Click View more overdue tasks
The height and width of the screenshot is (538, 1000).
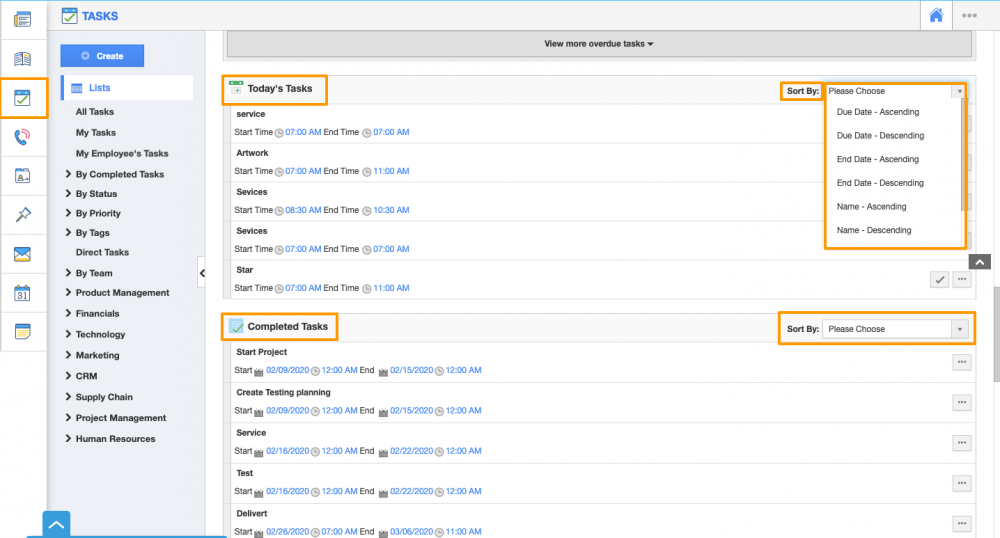pyautogui.click(x=598, y=44)
